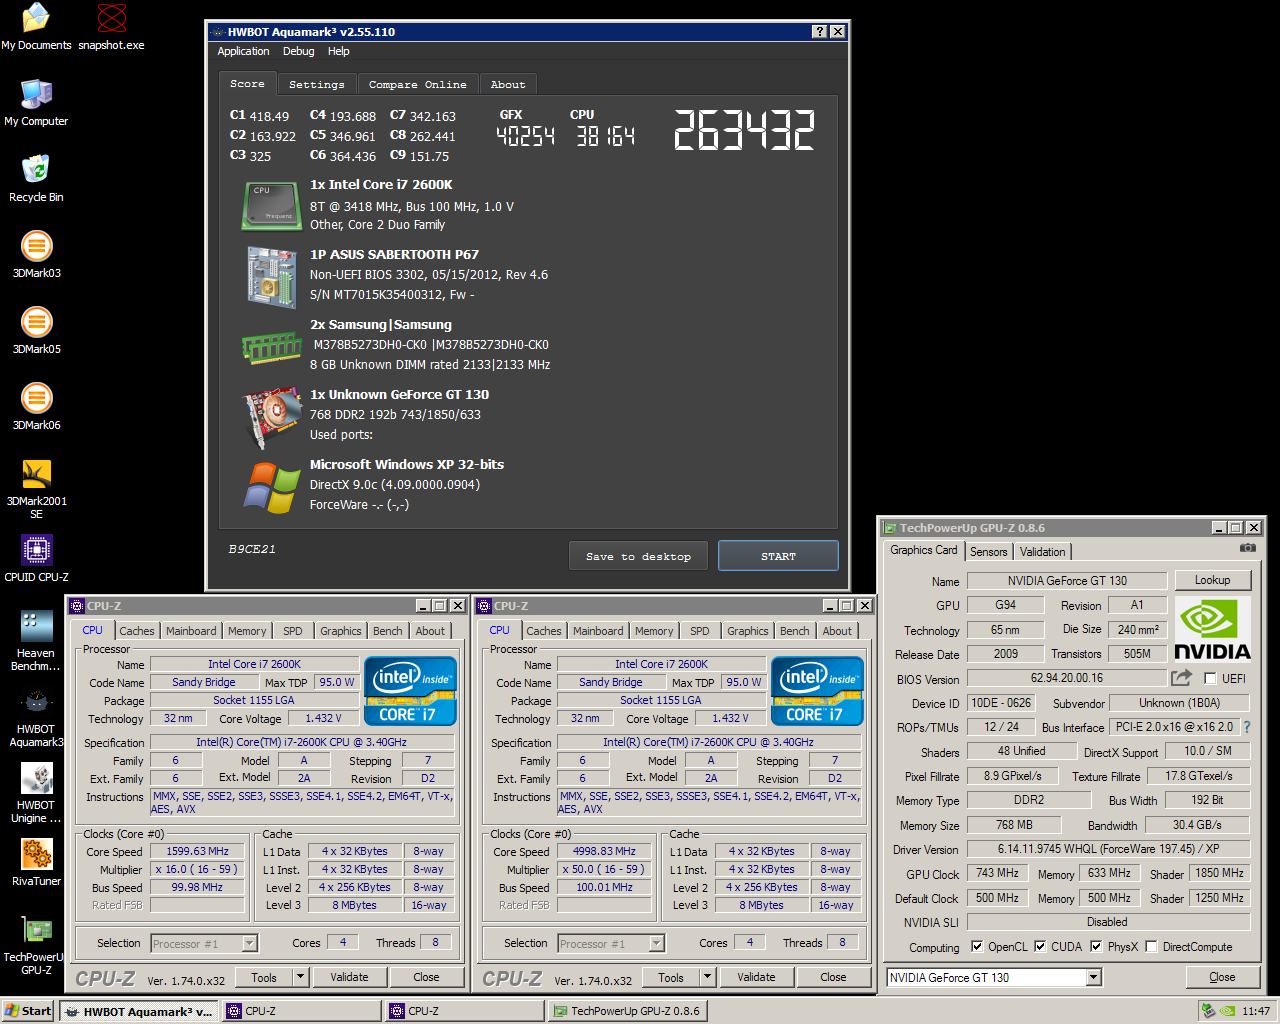Open the Application menu in Aquamark

coord(243,51)
